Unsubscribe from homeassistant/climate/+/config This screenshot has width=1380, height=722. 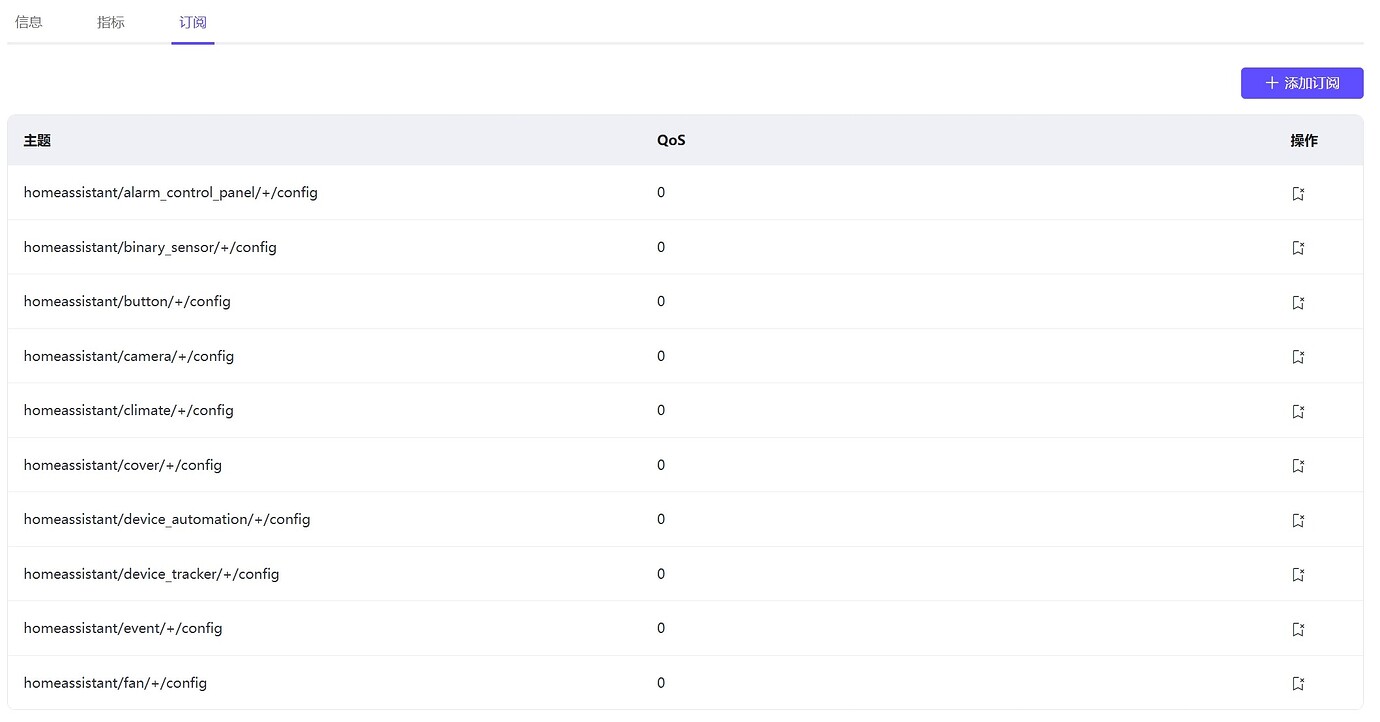click(1298, 410)
